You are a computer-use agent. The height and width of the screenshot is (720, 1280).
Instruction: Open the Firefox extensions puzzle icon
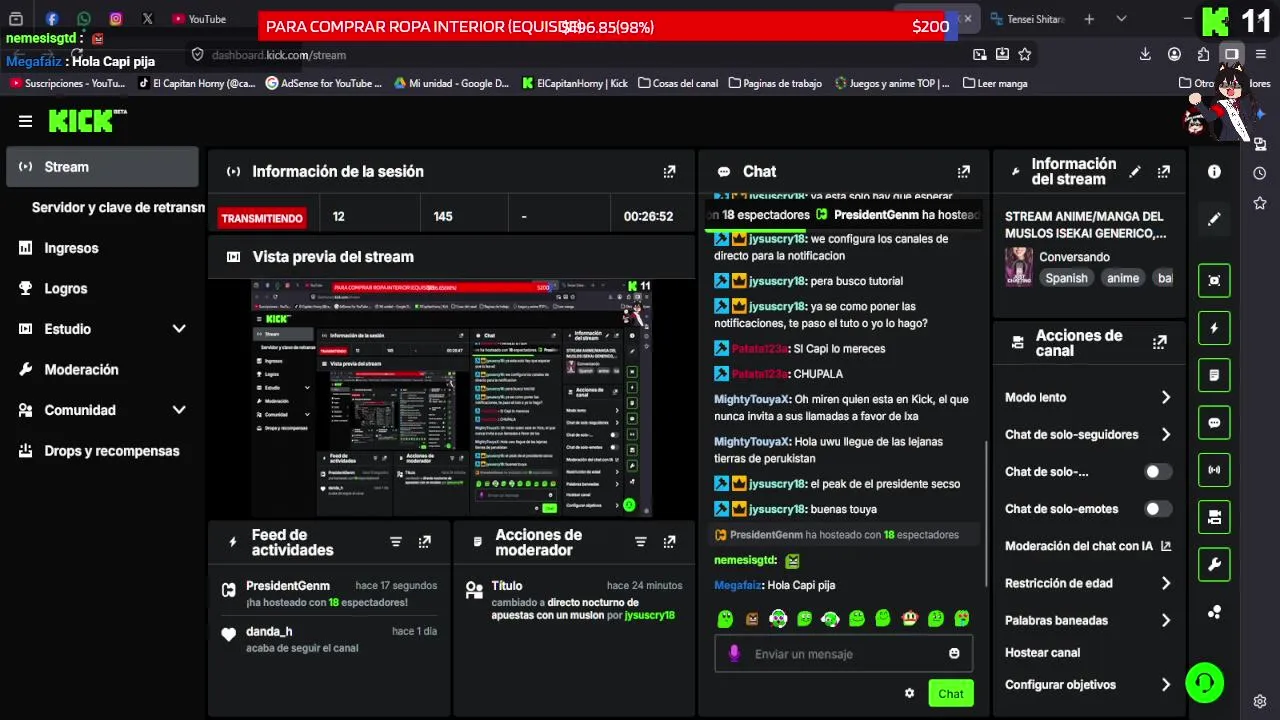(x=1203, y=55)
